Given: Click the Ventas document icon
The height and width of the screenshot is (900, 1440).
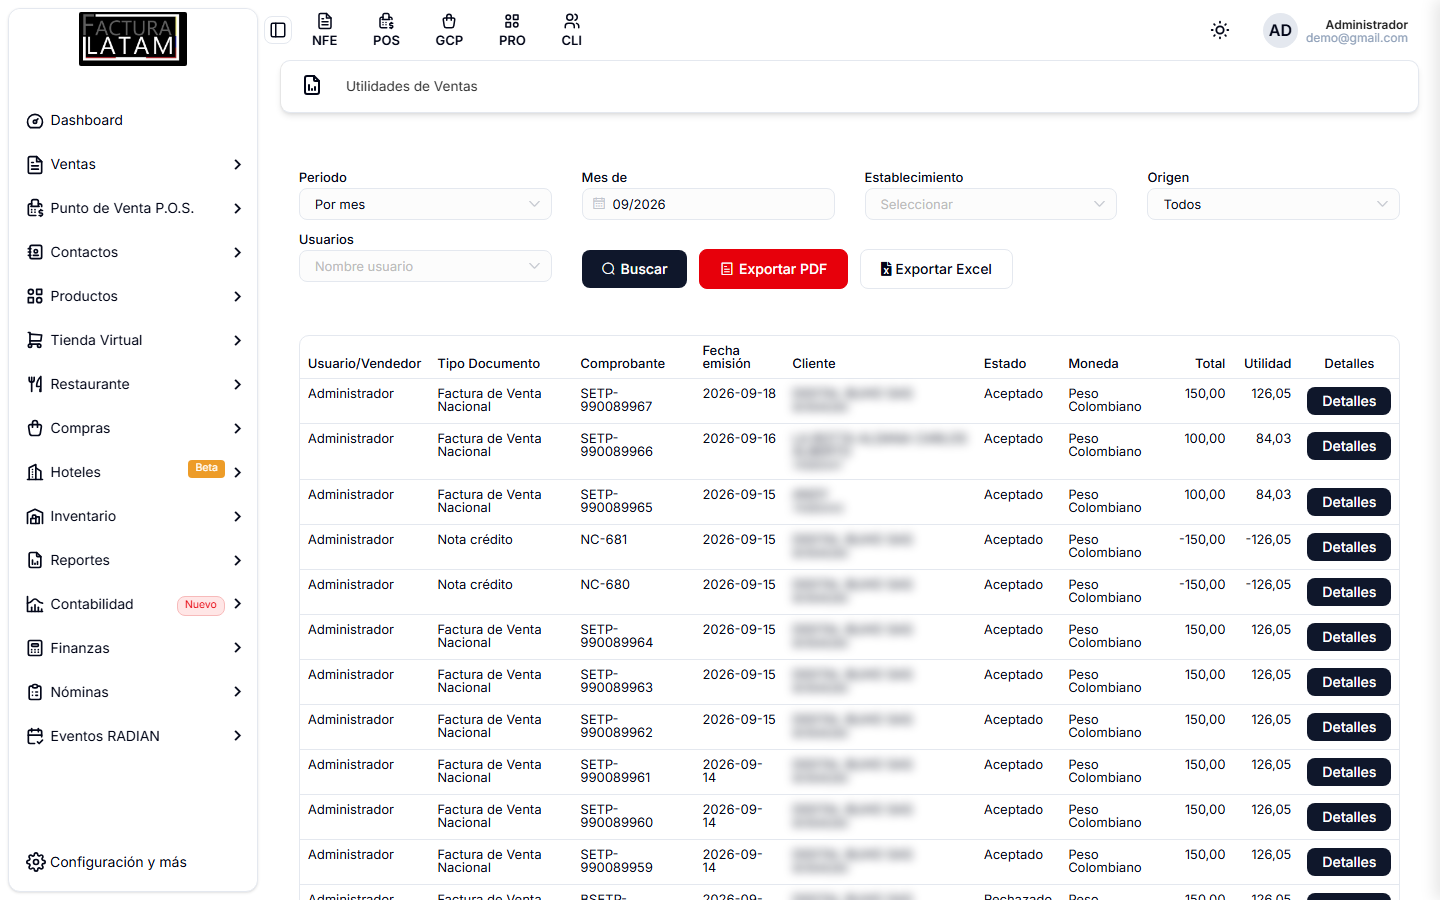Looking at the screenshot, I should click(x=35, y=165).
